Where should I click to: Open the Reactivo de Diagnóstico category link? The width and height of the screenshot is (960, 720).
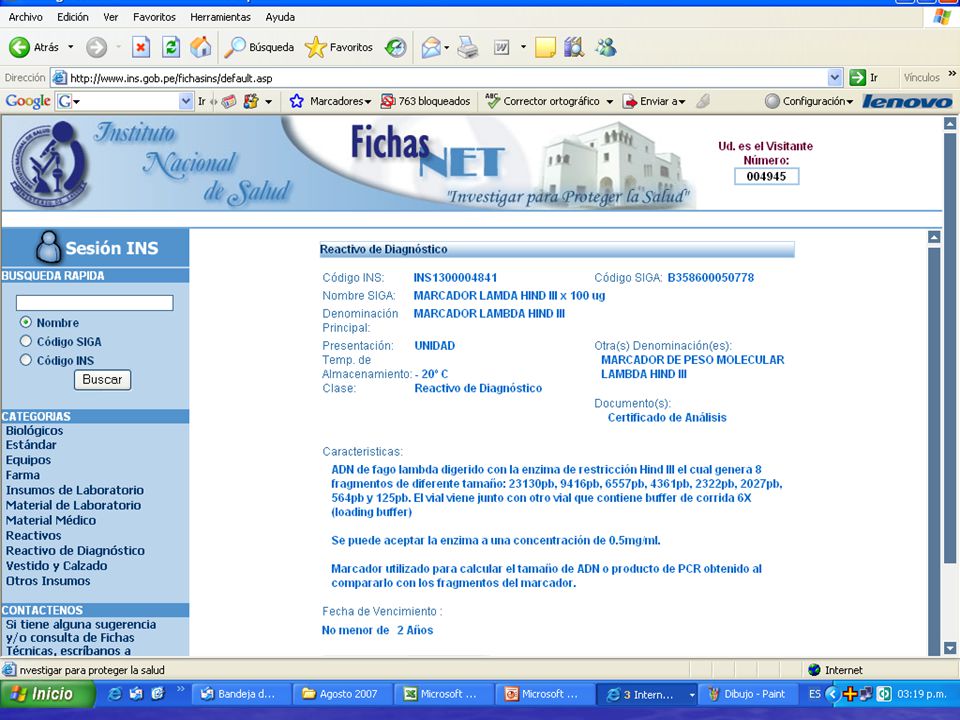(75, 550)
